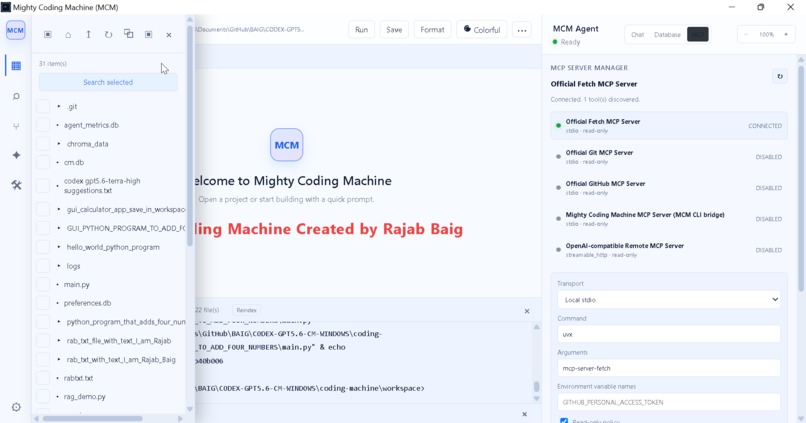This screenshot has height=423, width=806.
Task: Open the source control branch view
Action: click(16, 126)
